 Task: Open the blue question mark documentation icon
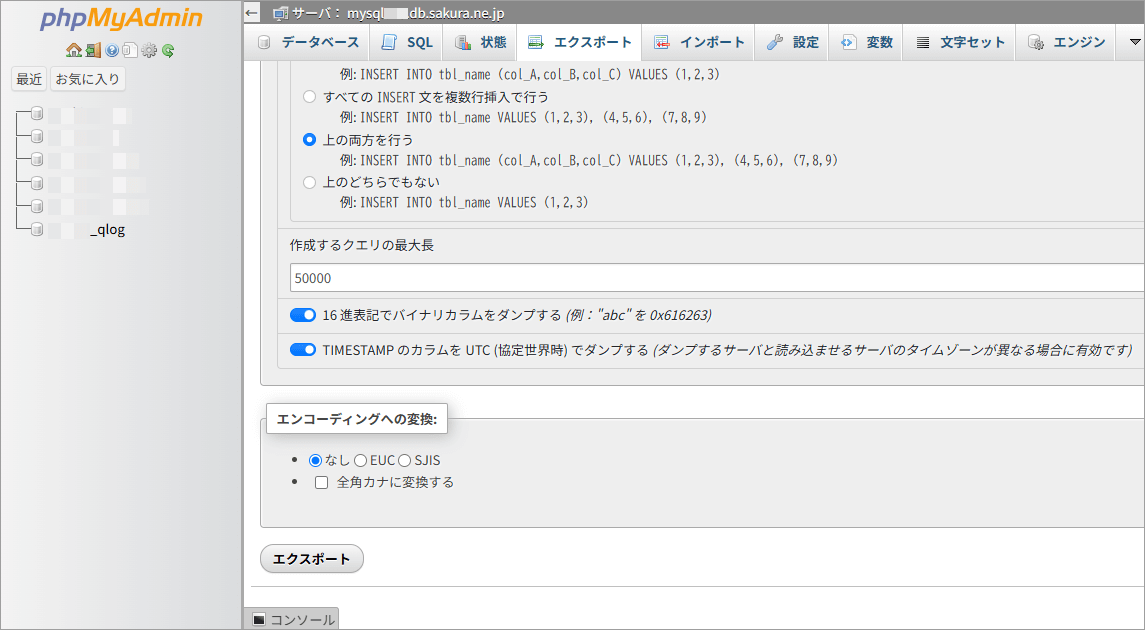pyautogui.click(x=112, y=50)
